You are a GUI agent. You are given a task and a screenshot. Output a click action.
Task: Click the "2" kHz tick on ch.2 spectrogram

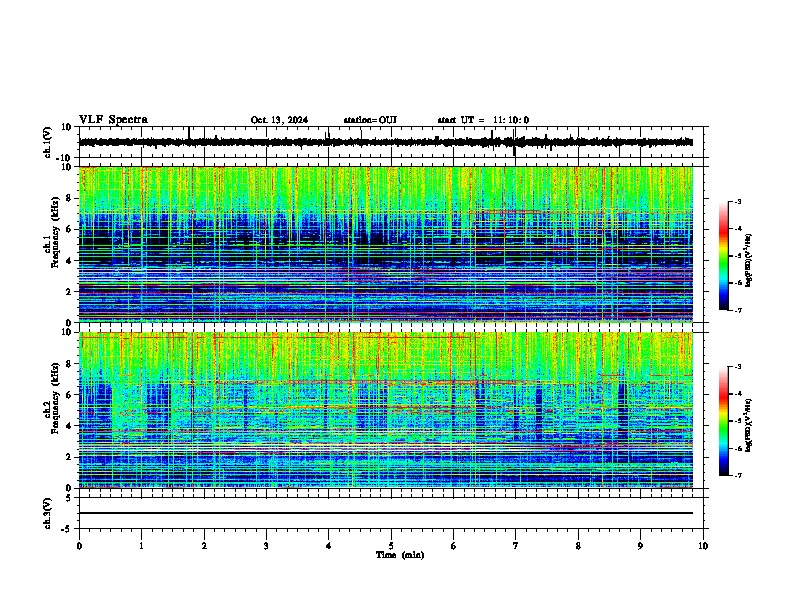(69, 457)
